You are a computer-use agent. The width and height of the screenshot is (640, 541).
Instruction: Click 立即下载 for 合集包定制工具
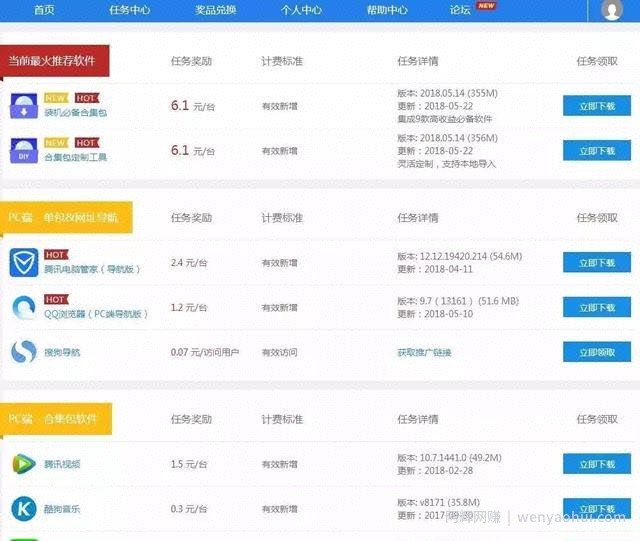(597, 151)
